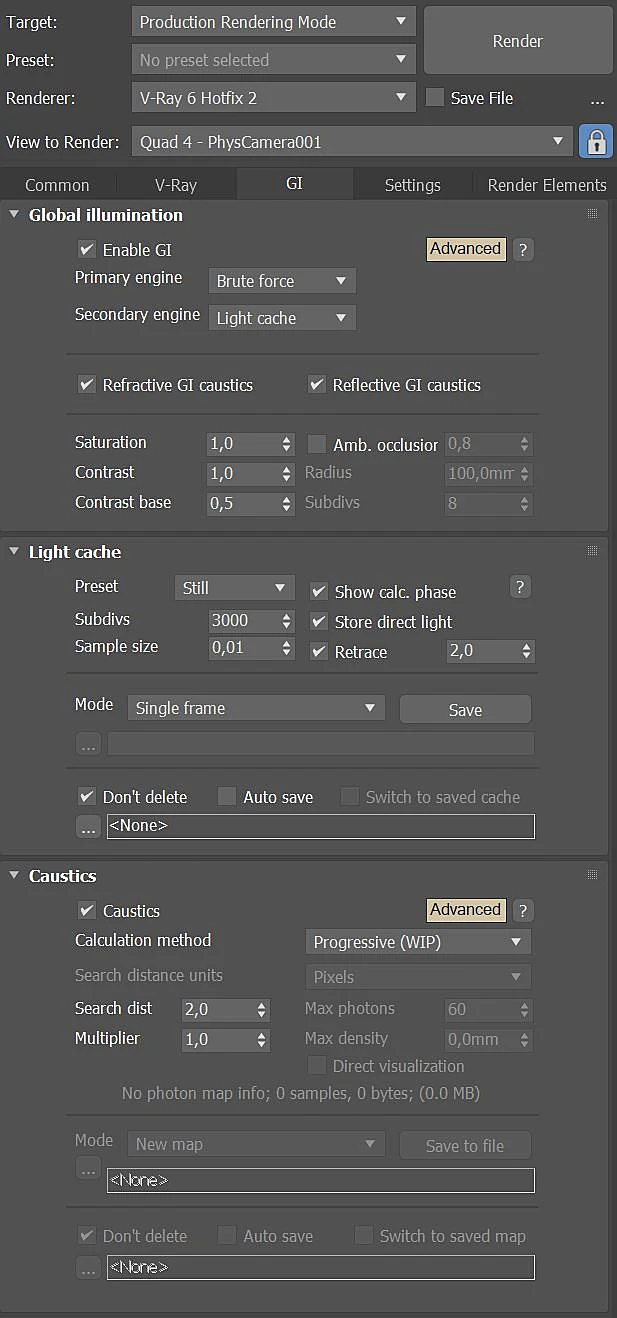Image resolution: width=617 pixels, height=1318 pixels.
Task: Click the Caustics rollout help question mark
Action: 523,911
